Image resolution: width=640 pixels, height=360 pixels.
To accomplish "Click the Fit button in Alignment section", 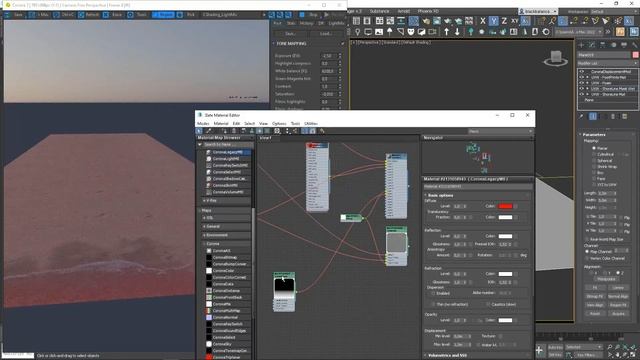I will click(x=595, y=287).
